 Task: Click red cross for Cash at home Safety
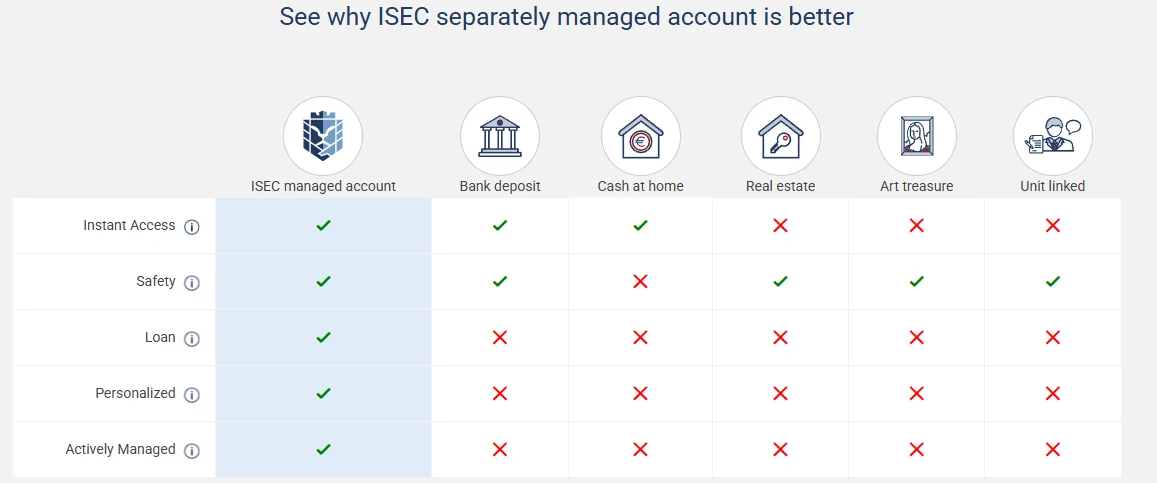[640, 281]
